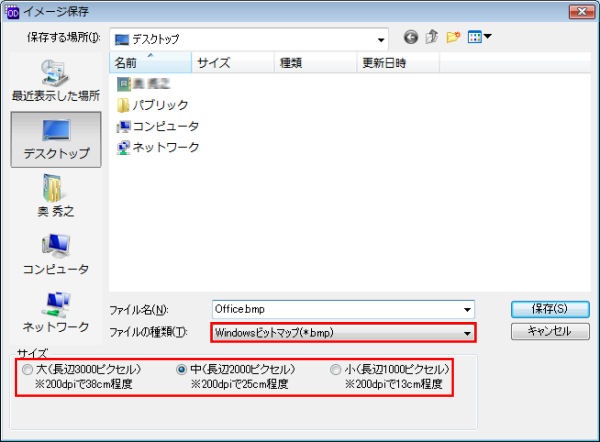Open the 奥 秀之 user folder in sidebar
The image size is (600, 442).
(55, 196)
